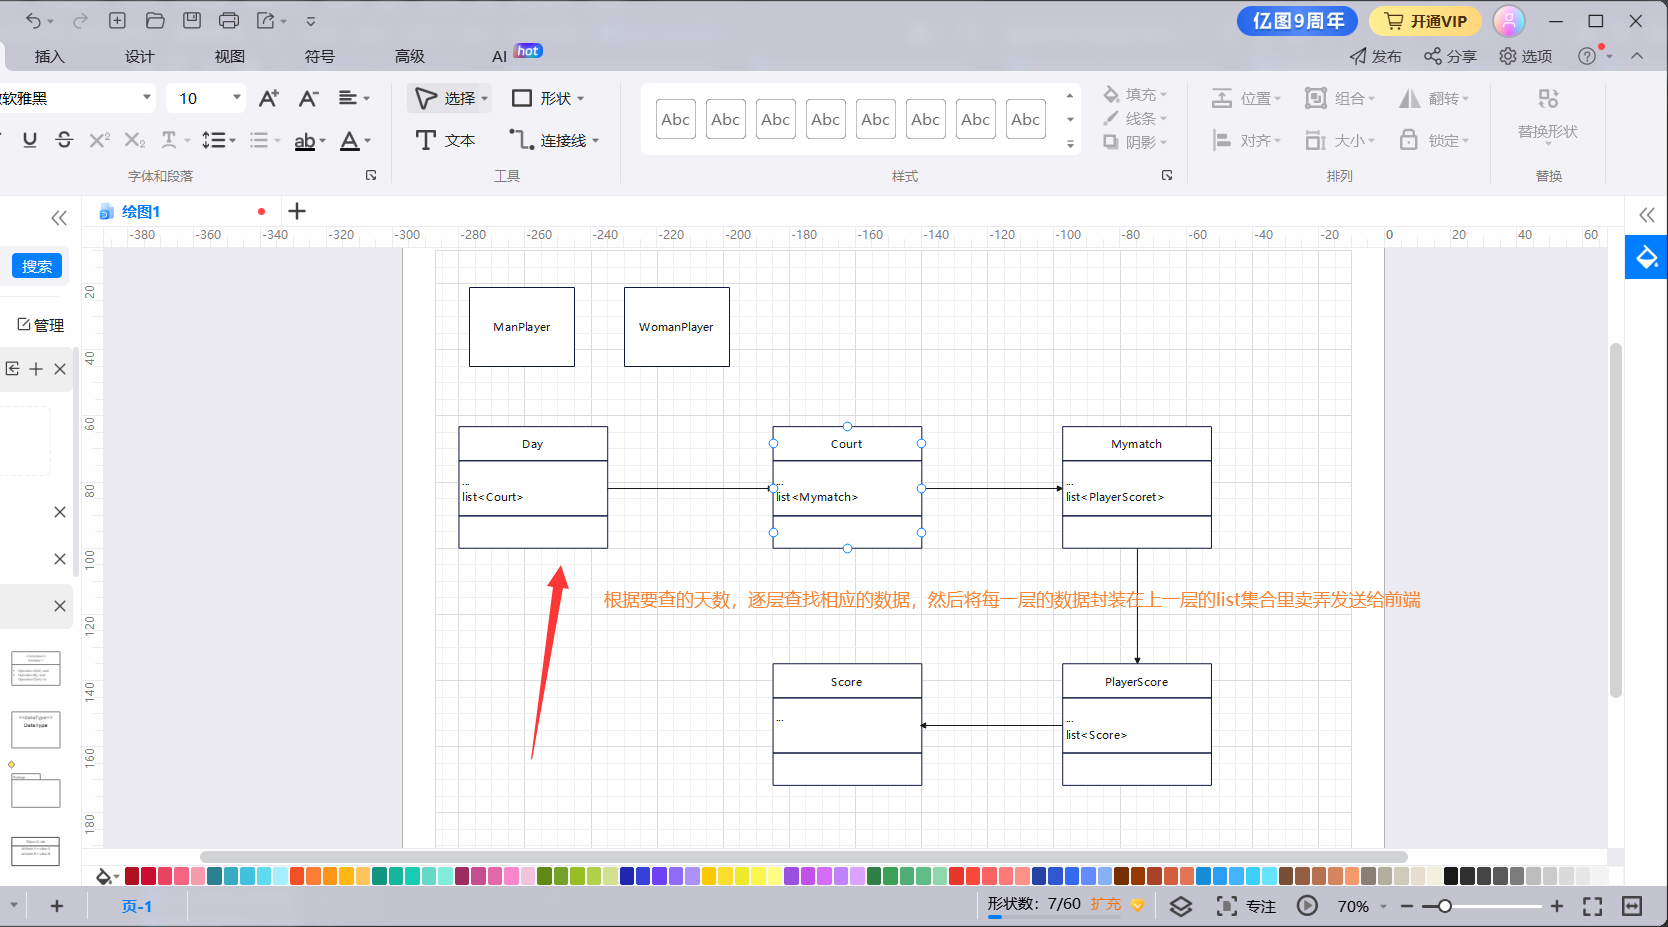Switch to the 符号 ribbon tab
The image size is (1668, 927).
pos(320,56)
